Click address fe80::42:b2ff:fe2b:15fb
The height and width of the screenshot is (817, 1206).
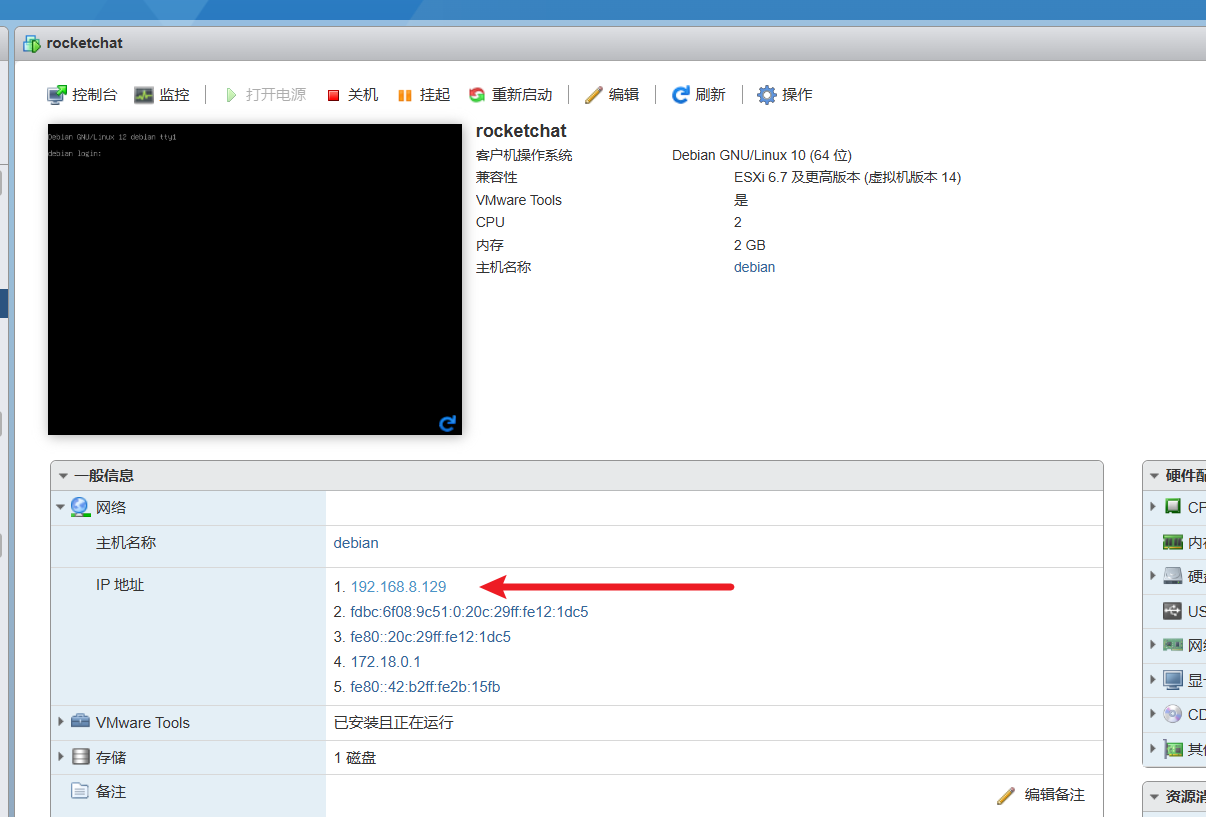coord(425,687)
